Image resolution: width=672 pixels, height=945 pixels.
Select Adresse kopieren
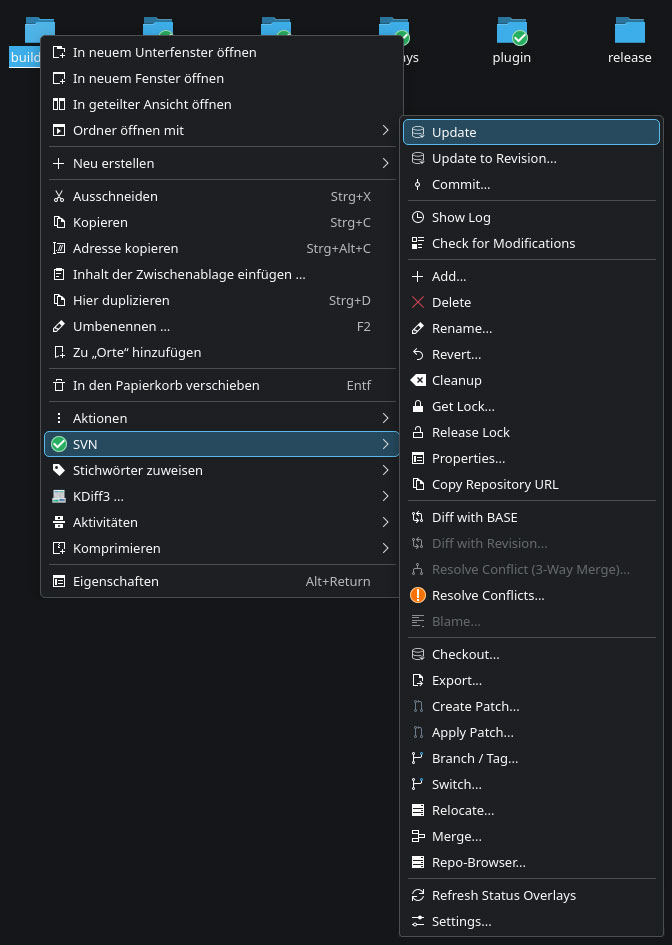point(221,248)
